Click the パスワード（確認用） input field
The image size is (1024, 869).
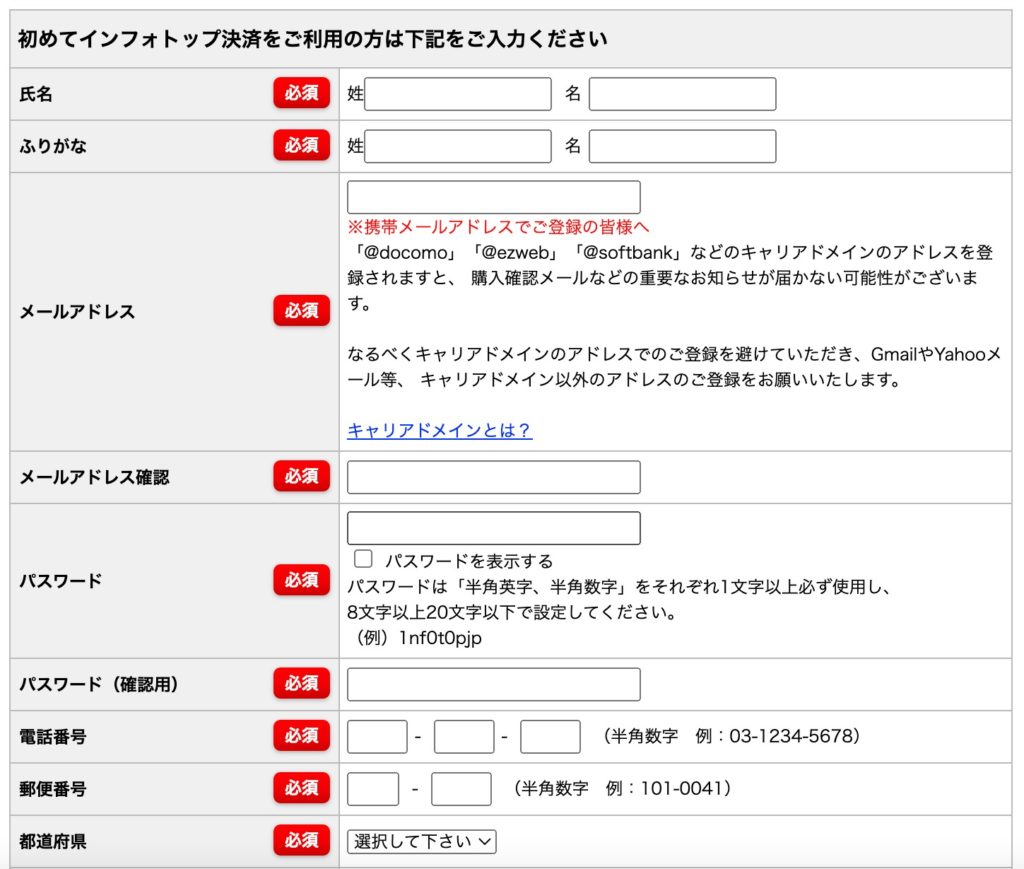point(493,684)
